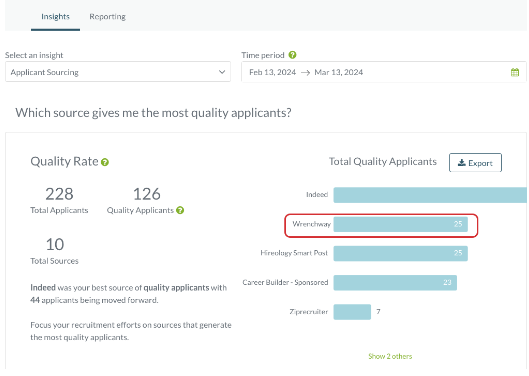The image size is (529, 376).
Task: Click the Indeed bar in chart
Action: point(430,195)
